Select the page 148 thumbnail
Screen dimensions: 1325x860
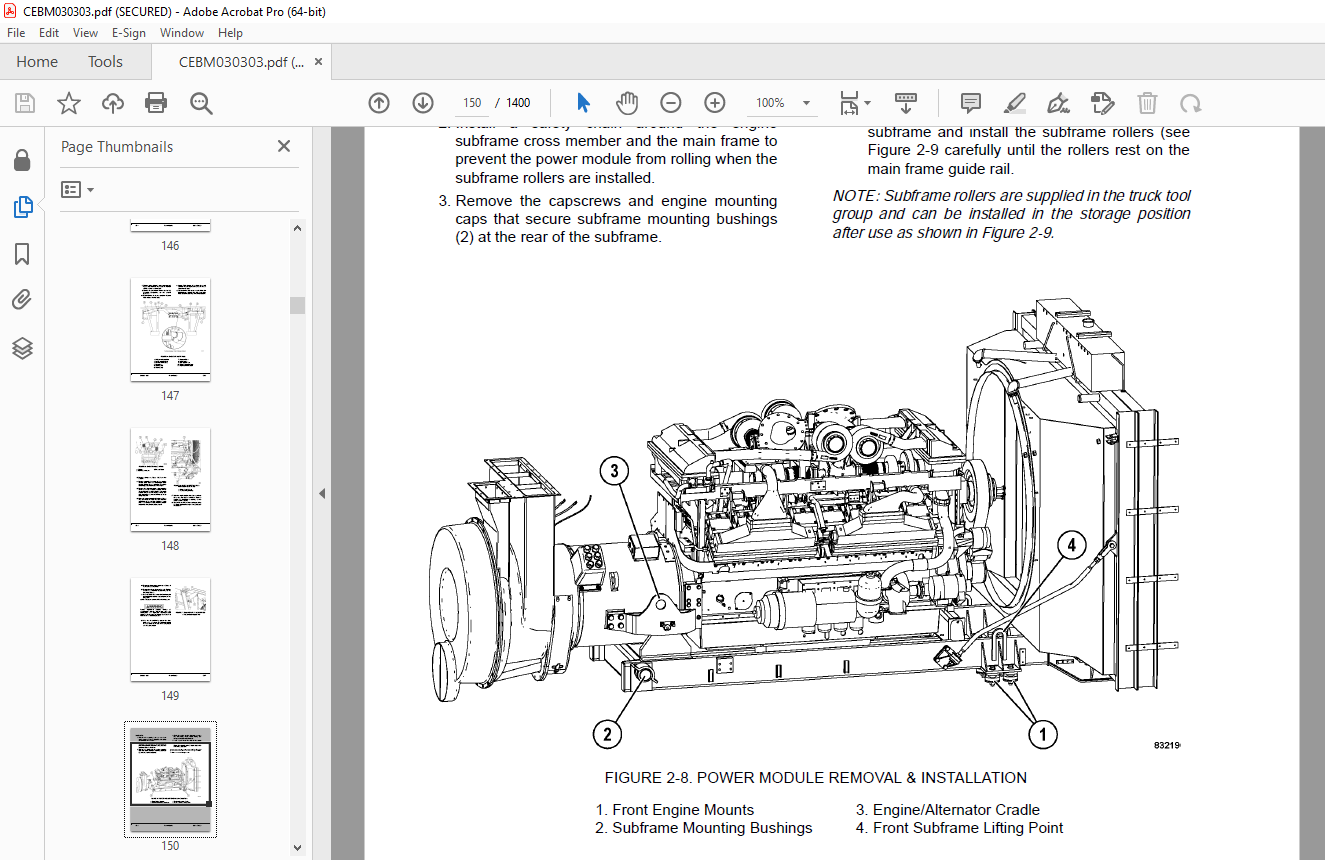[x=170, y=479]
